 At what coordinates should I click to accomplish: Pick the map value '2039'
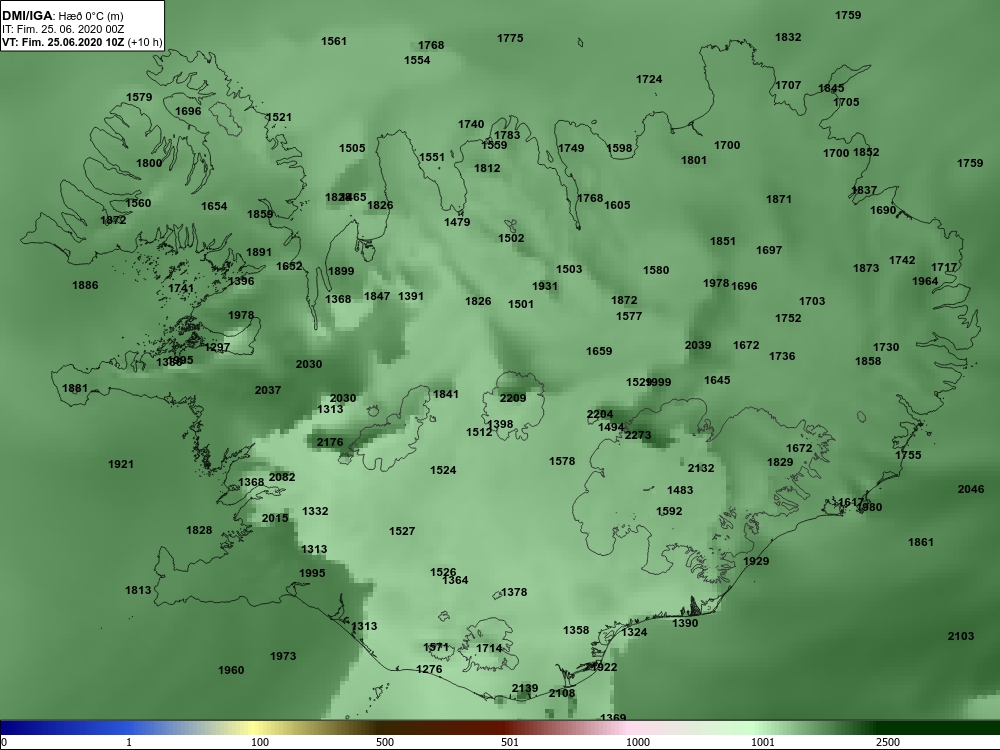click(x=698, y=344)
